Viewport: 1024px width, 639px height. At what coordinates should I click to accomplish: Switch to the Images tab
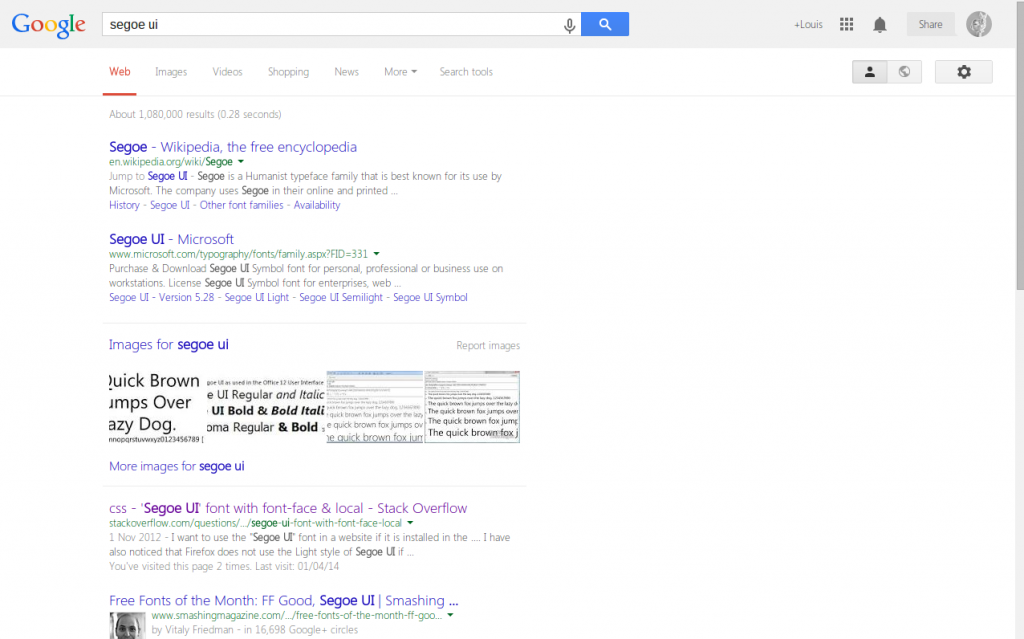pos(171,72)
